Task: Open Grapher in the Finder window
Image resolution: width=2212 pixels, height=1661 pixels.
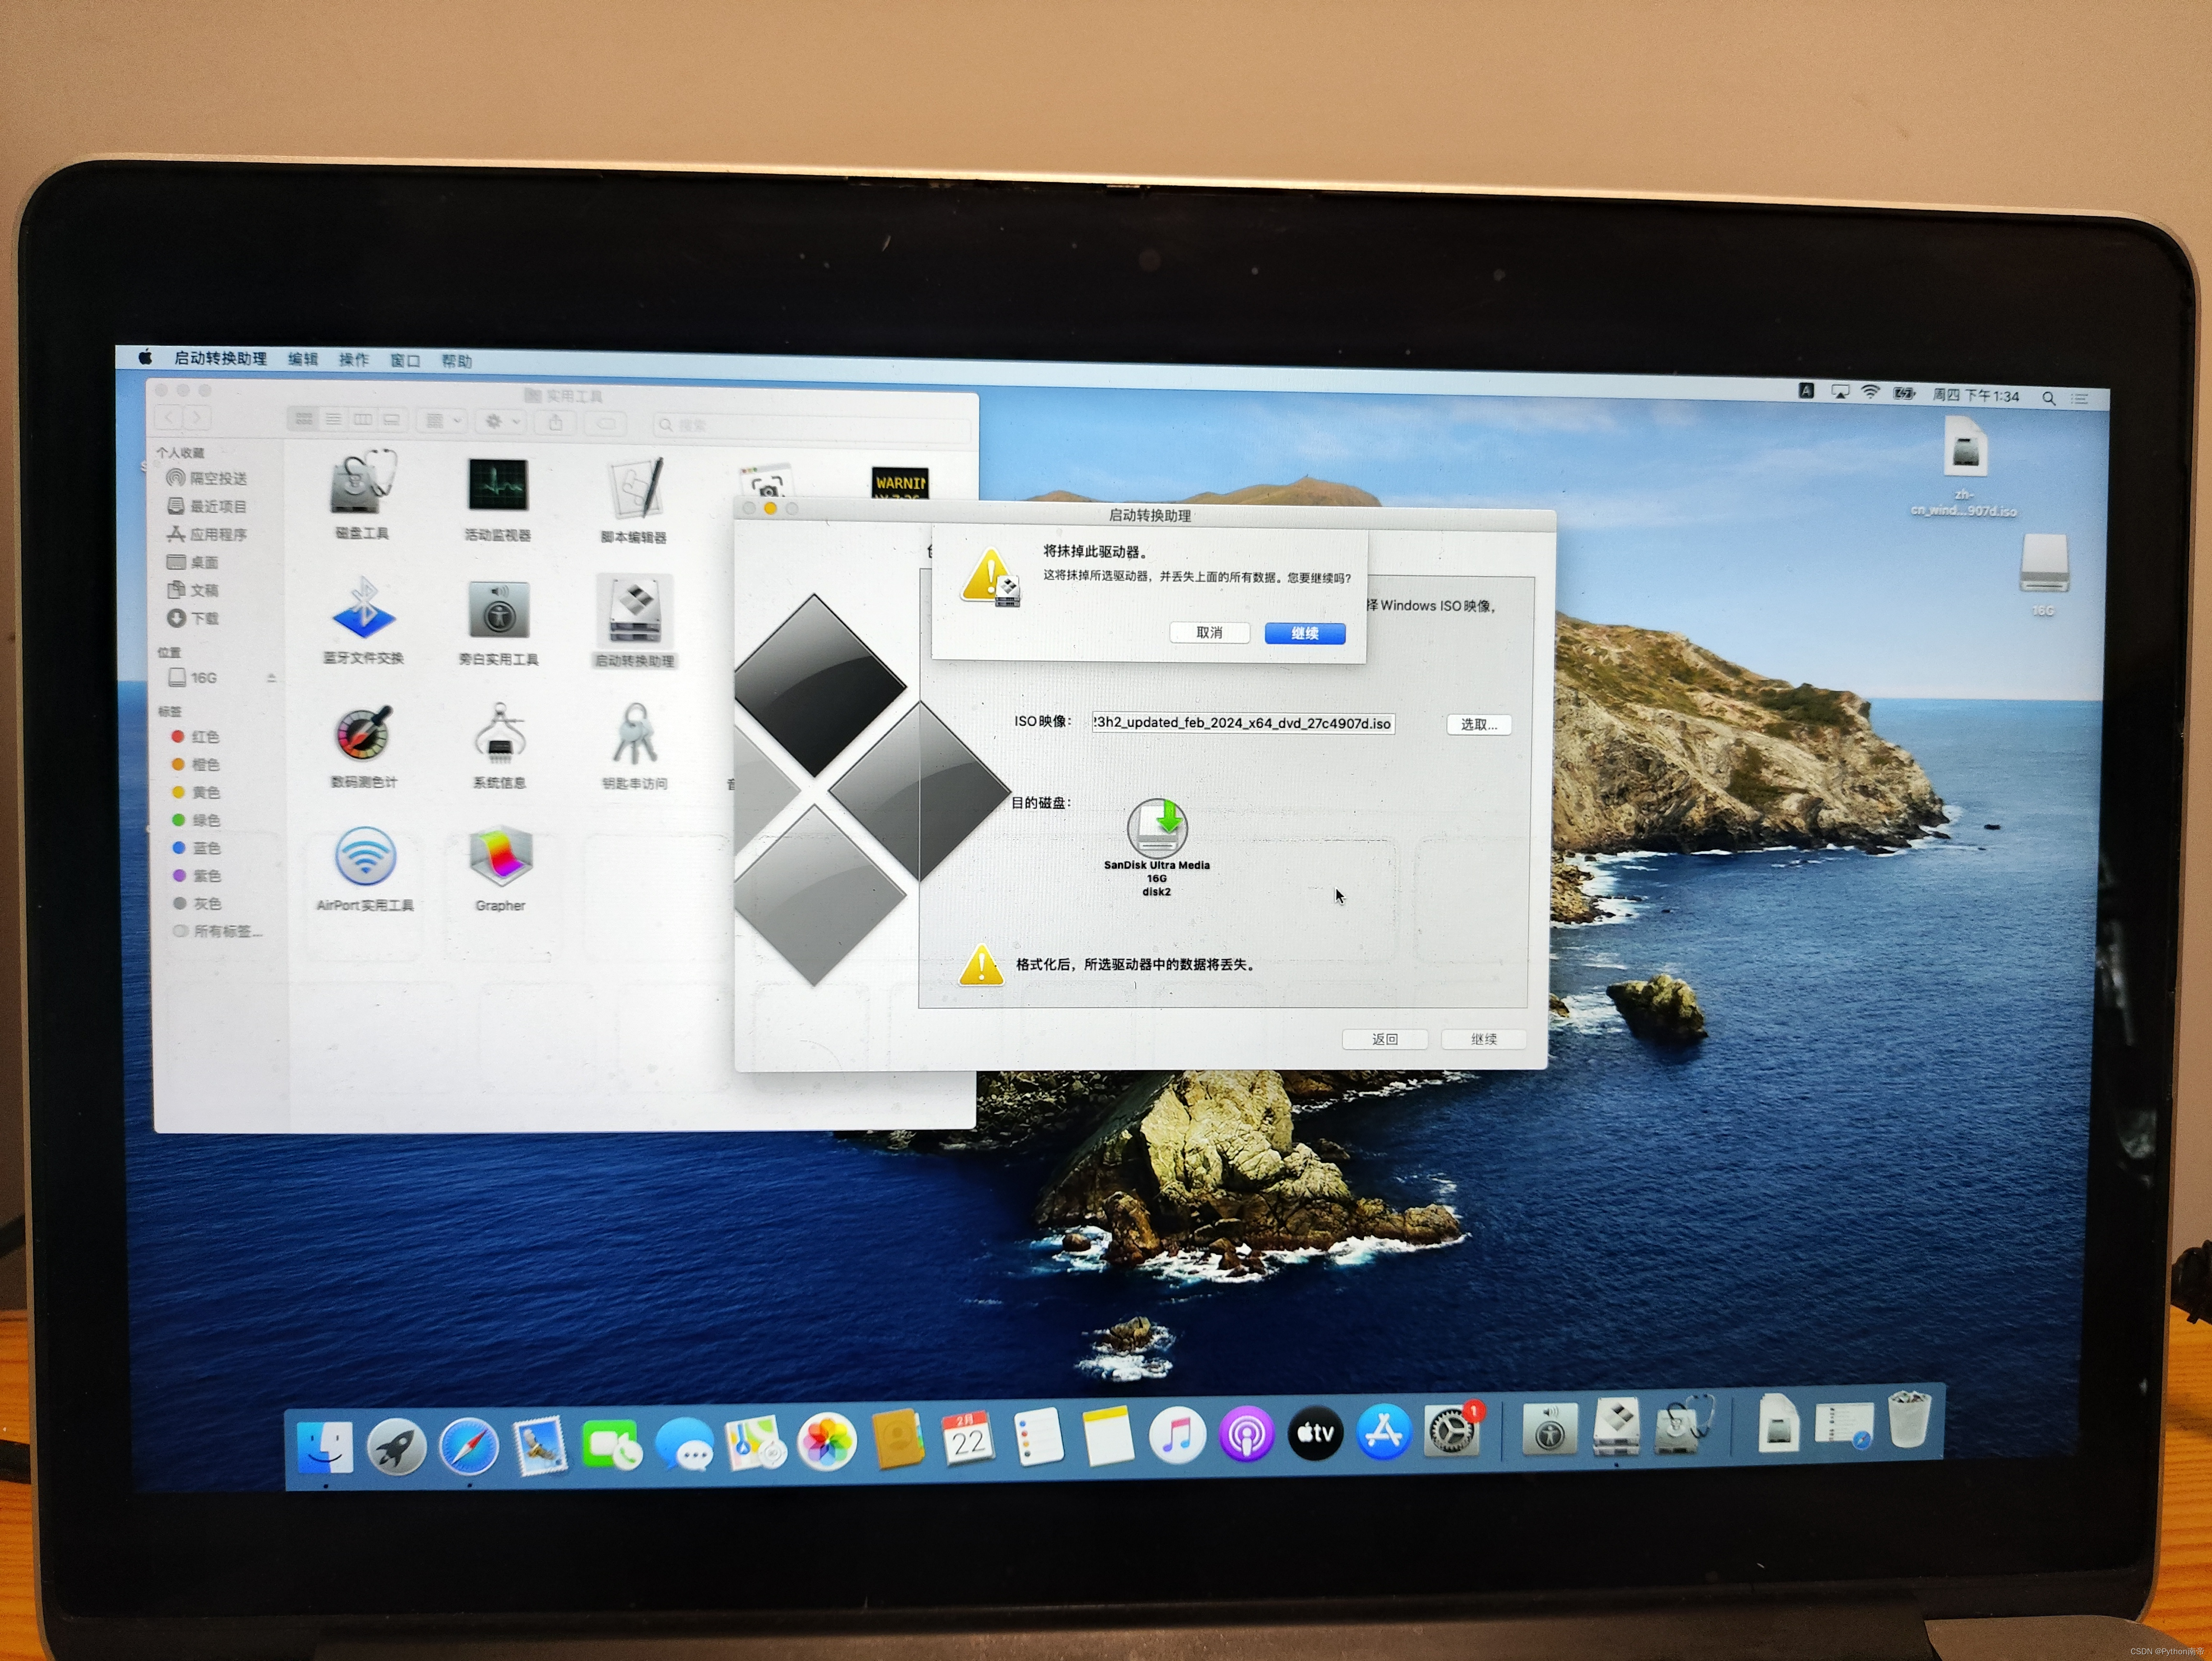Action: click(500, 868)
